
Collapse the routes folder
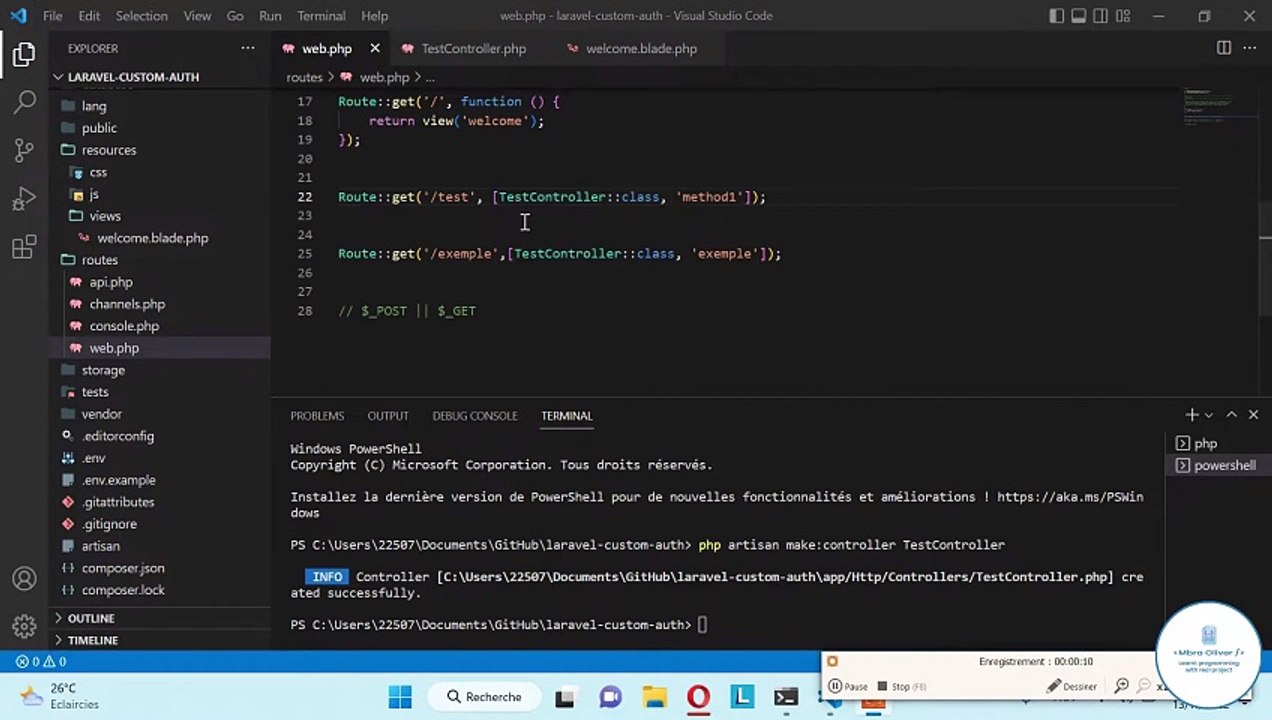click(x=160, y=260)
